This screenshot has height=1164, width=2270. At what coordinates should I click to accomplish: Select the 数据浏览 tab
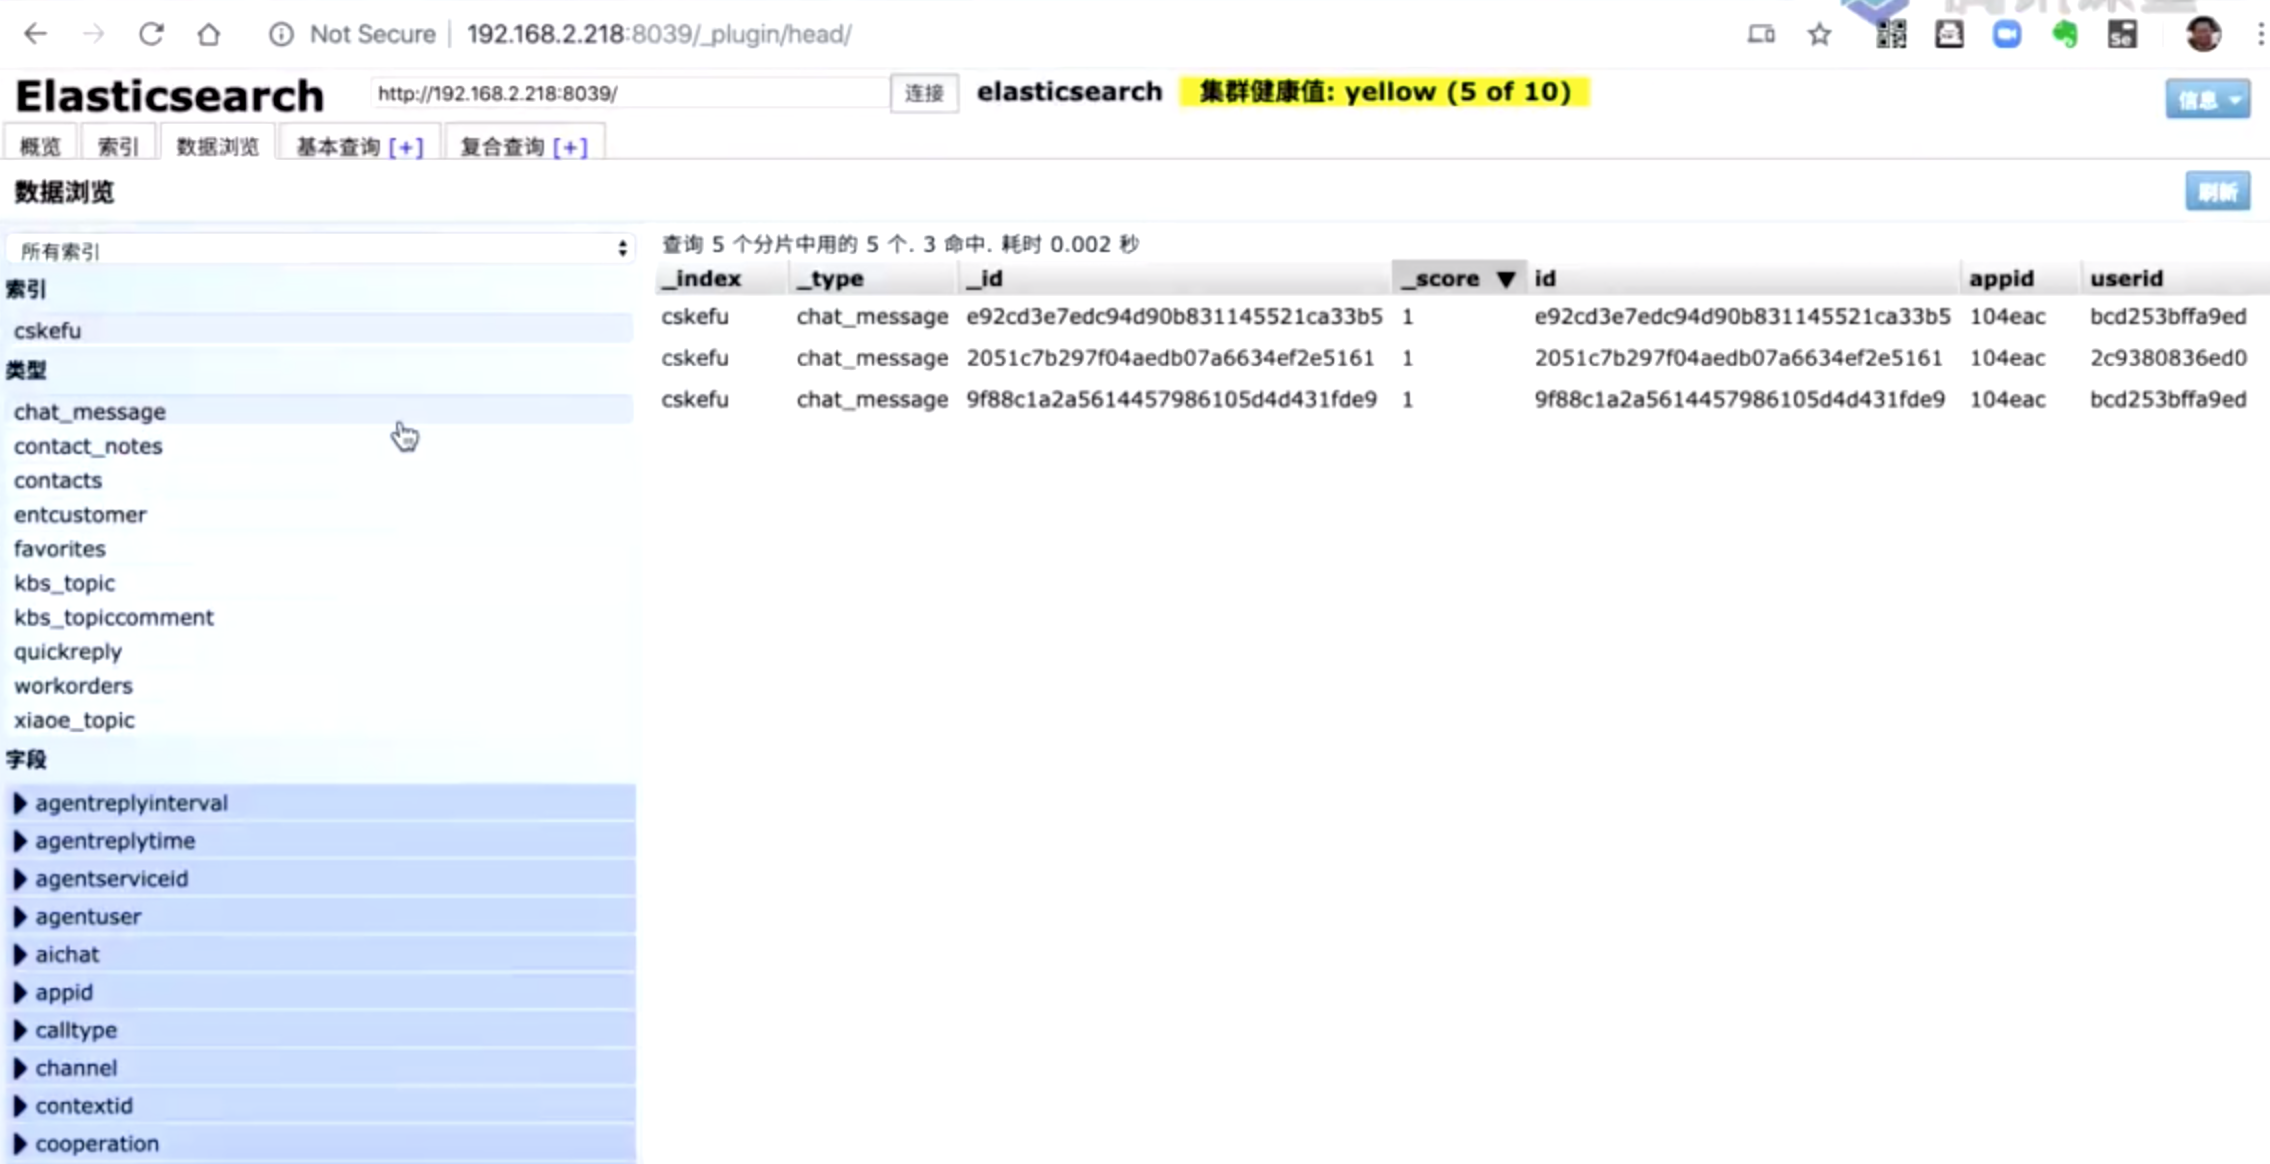pos(217,146)
